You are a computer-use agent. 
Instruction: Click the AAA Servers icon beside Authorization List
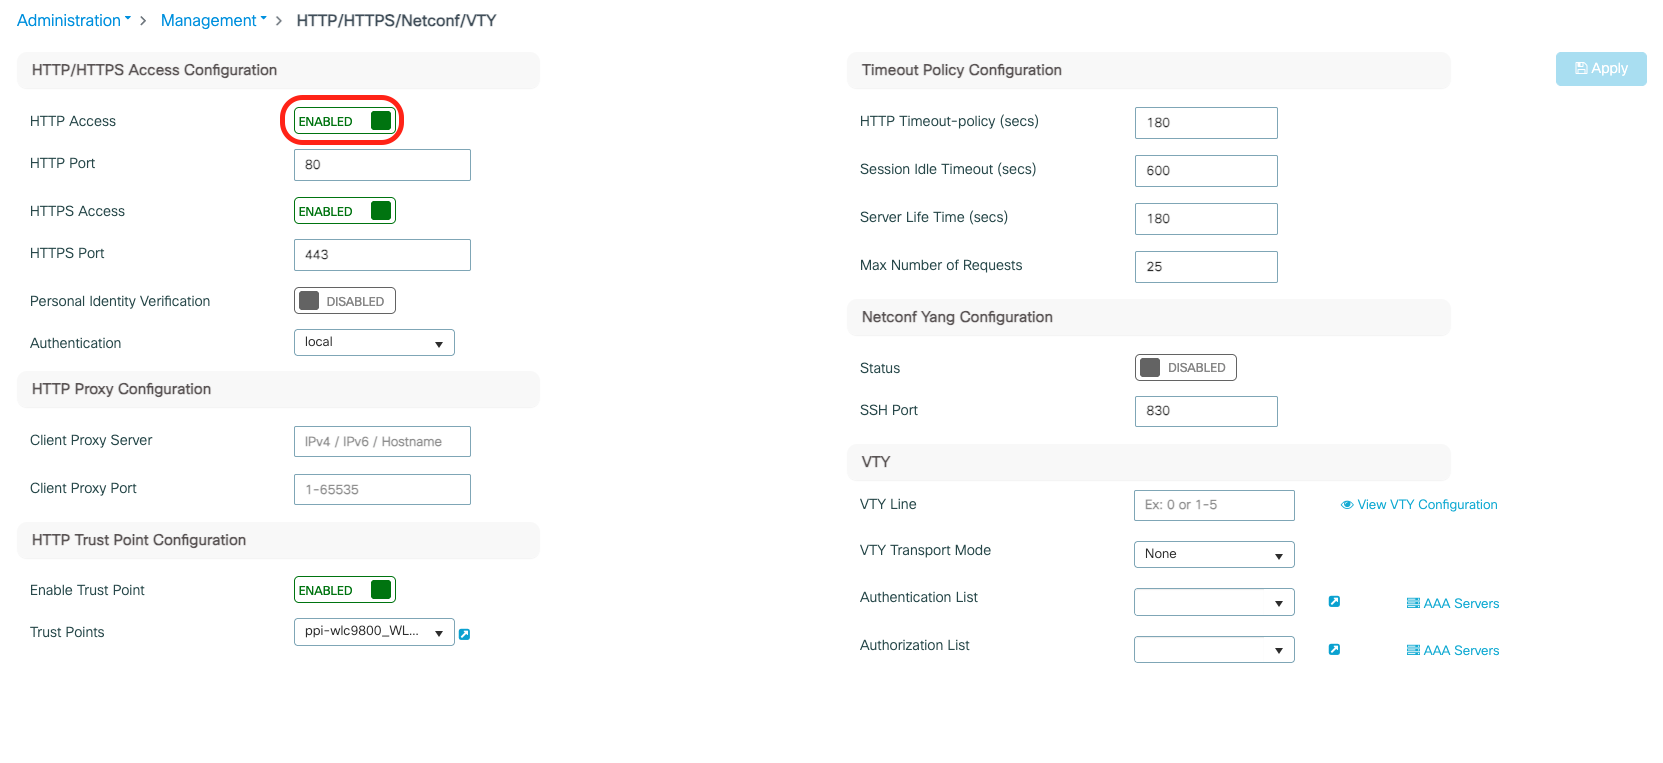click(1413, 650)
